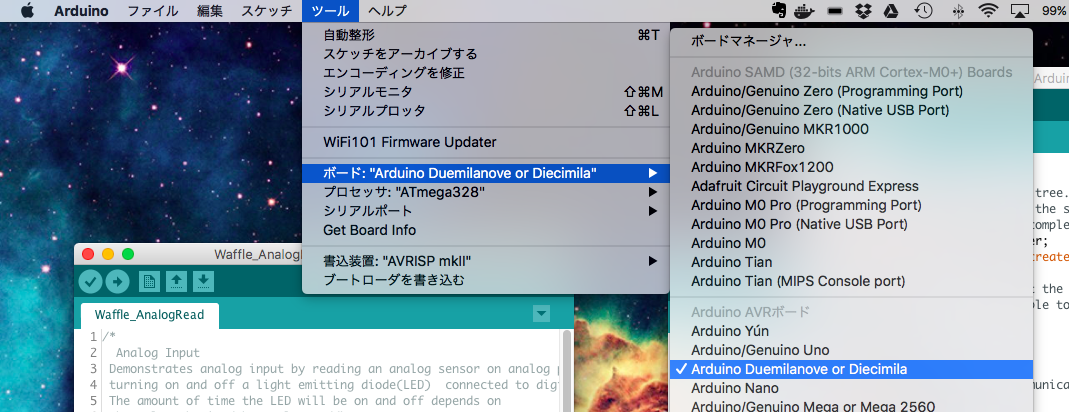The width and height of the screenshot is (1069, 412).
Task: Click the sketch editor vertical scrollbar
Action: [x=565, y=371]
